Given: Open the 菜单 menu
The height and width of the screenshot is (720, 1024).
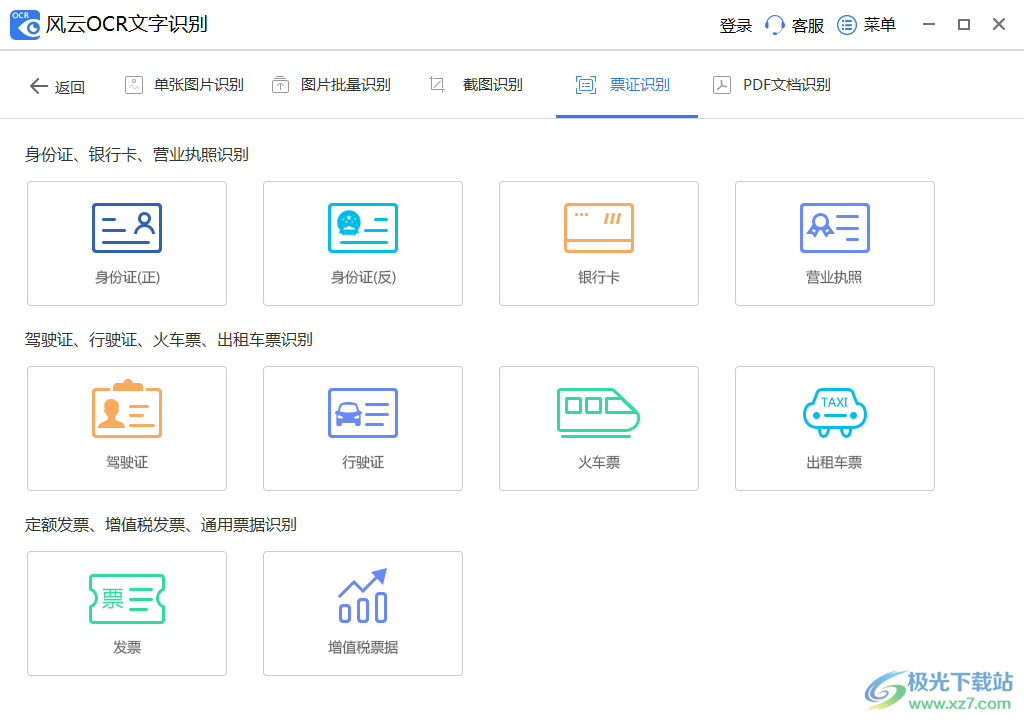Looking at the screenshot, I should [x=880, y=25].
